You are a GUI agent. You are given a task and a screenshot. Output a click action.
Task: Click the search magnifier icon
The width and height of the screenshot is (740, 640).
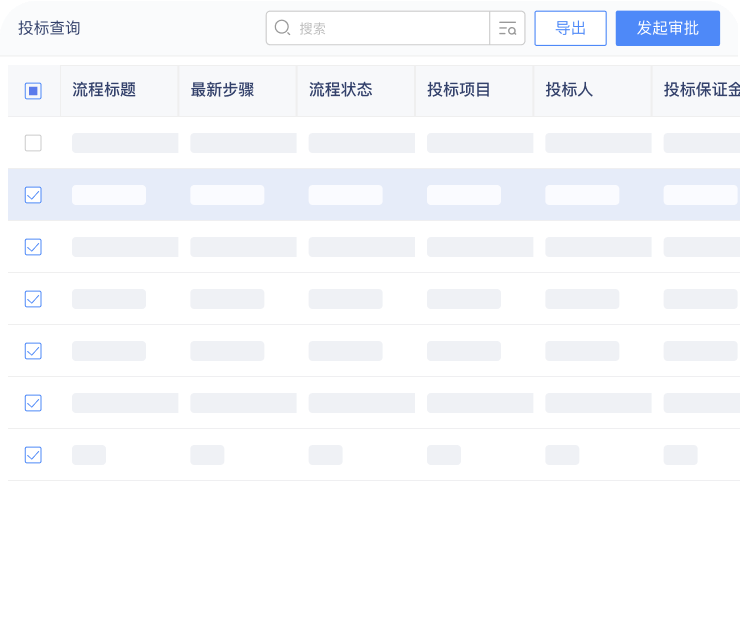point(282,28)
